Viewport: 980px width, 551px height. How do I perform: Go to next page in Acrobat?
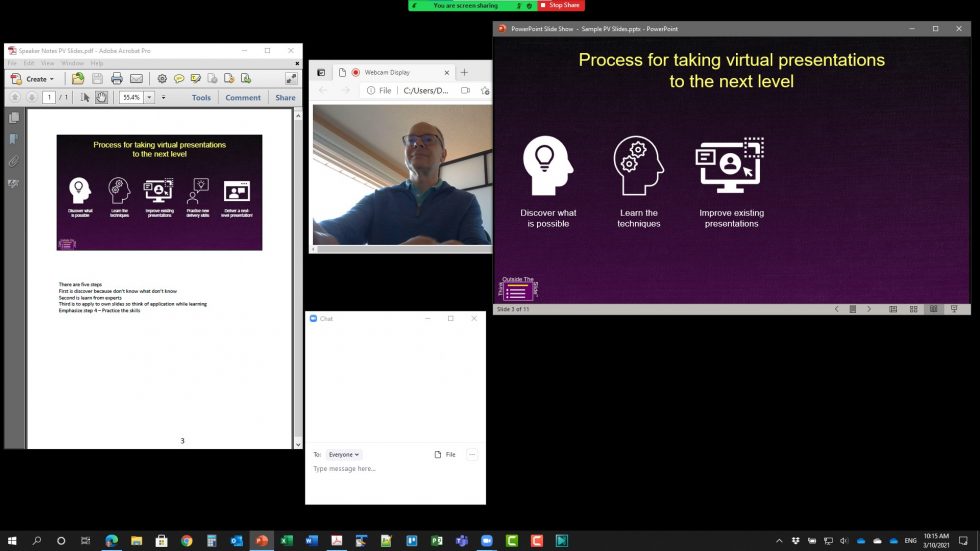pyautogui.click(x=31, y=97)
